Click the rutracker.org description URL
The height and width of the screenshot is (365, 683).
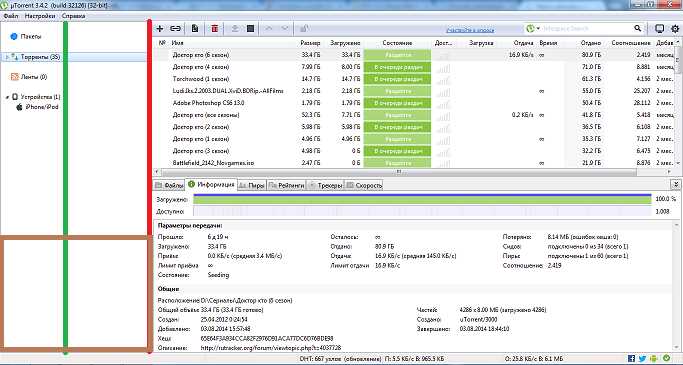point(270,348)
